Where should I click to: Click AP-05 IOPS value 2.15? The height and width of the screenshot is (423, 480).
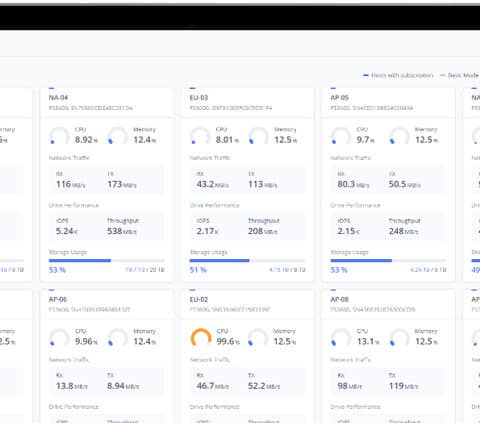[x=348, y=231]
